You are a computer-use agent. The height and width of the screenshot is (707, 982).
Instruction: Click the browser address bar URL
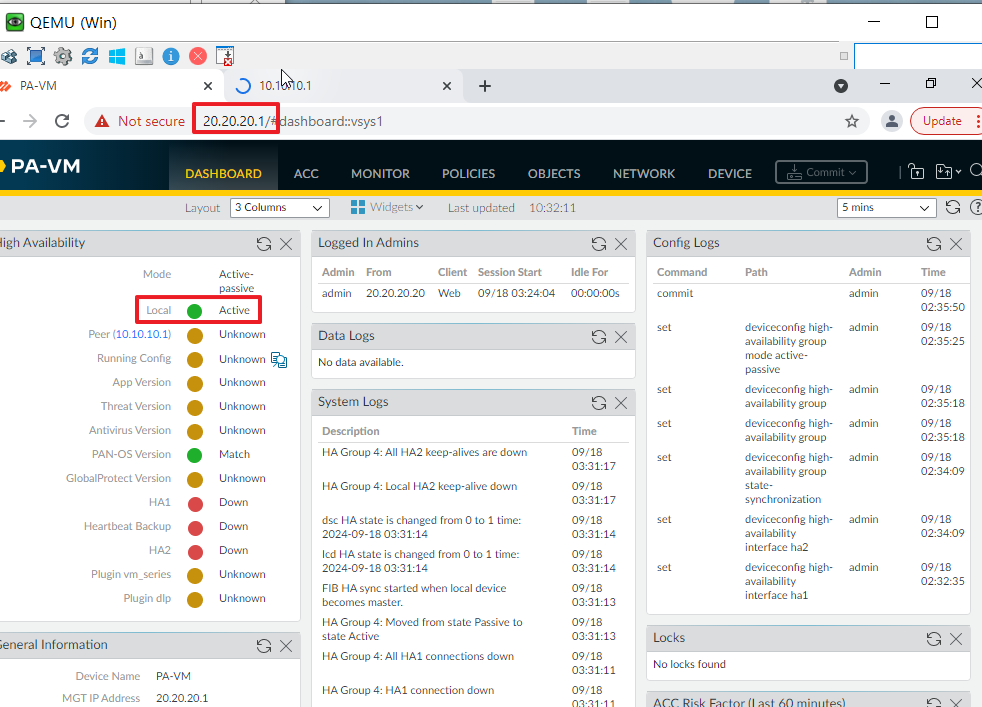292,121
